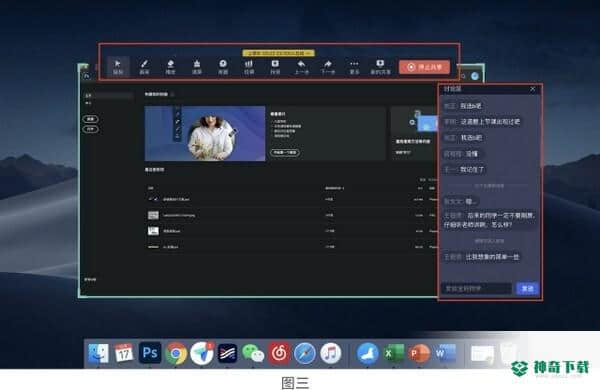Open WeChat from the dock

click(253, 353)
